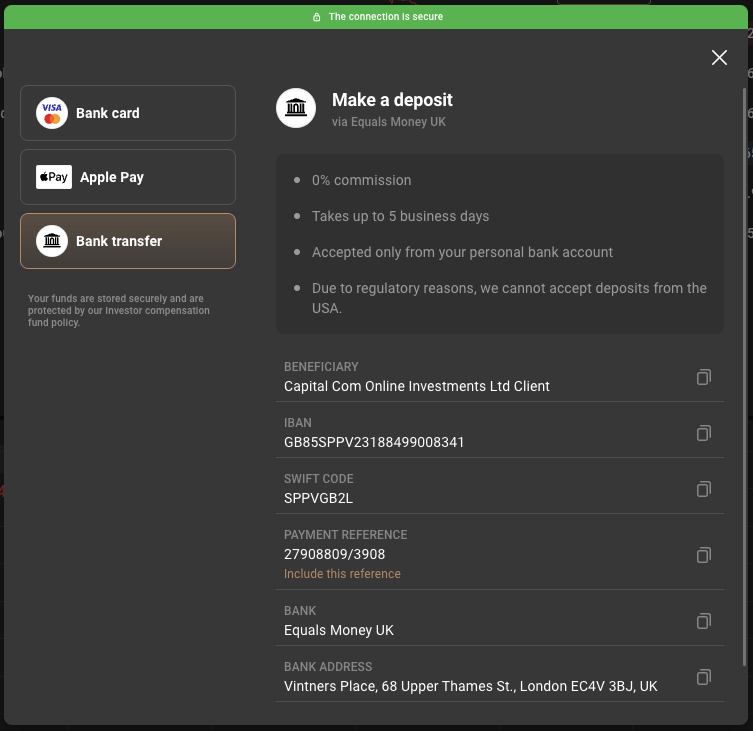753x731 pixels.
Task: Close the deposit dialog
Action: 719,58
